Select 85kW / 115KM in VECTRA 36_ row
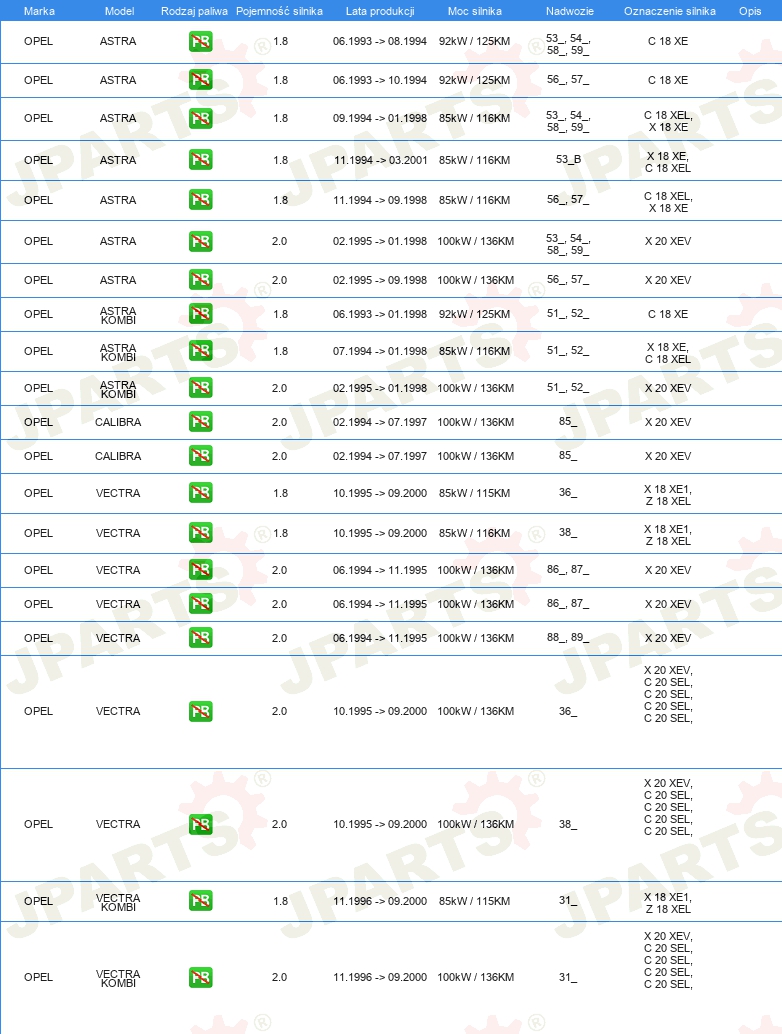Viewport: 782px width, 1034px height. click(x=474, y=493)
